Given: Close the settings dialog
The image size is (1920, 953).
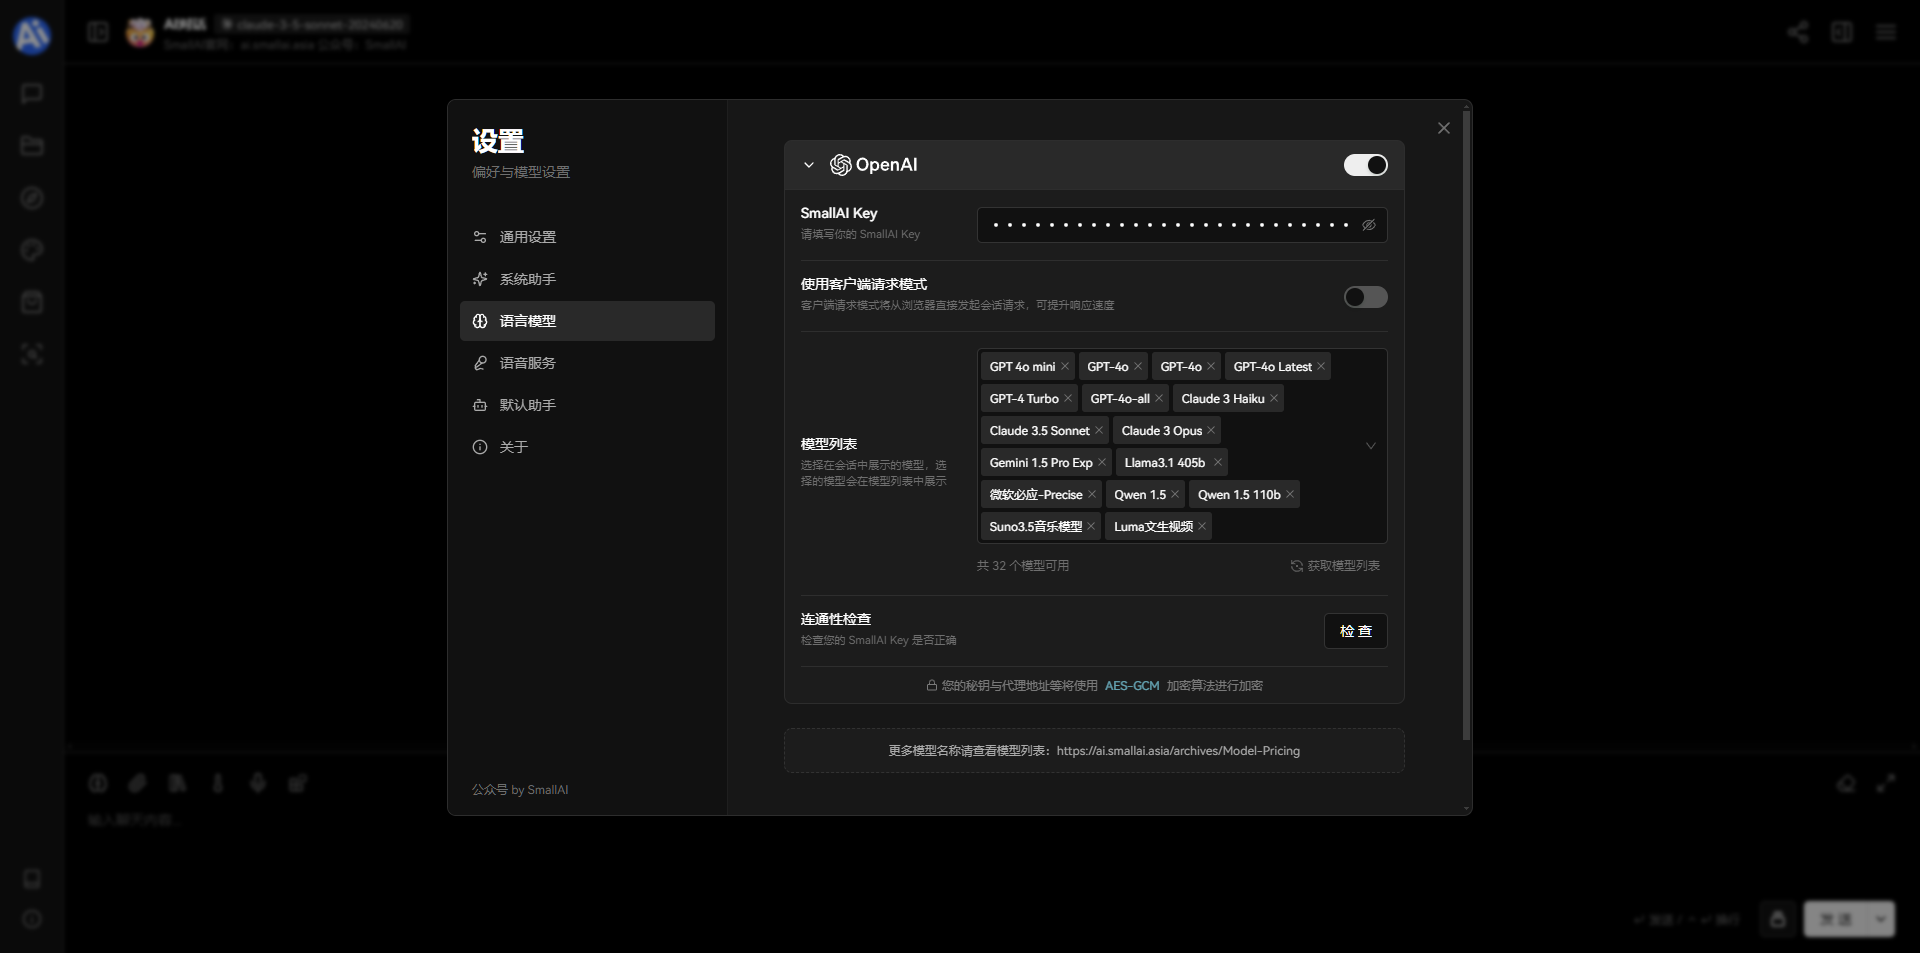Looking at the screenshot, I should (1443, 128).
